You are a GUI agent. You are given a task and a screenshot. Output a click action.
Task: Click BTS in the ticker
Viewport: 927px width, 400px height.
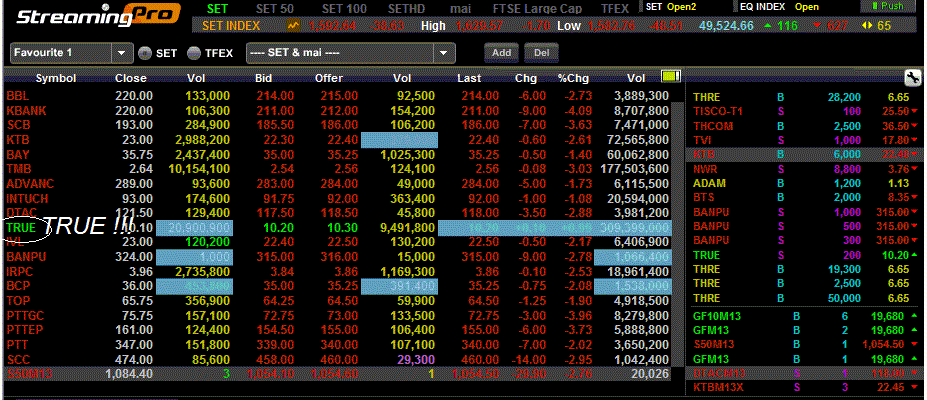704,197
